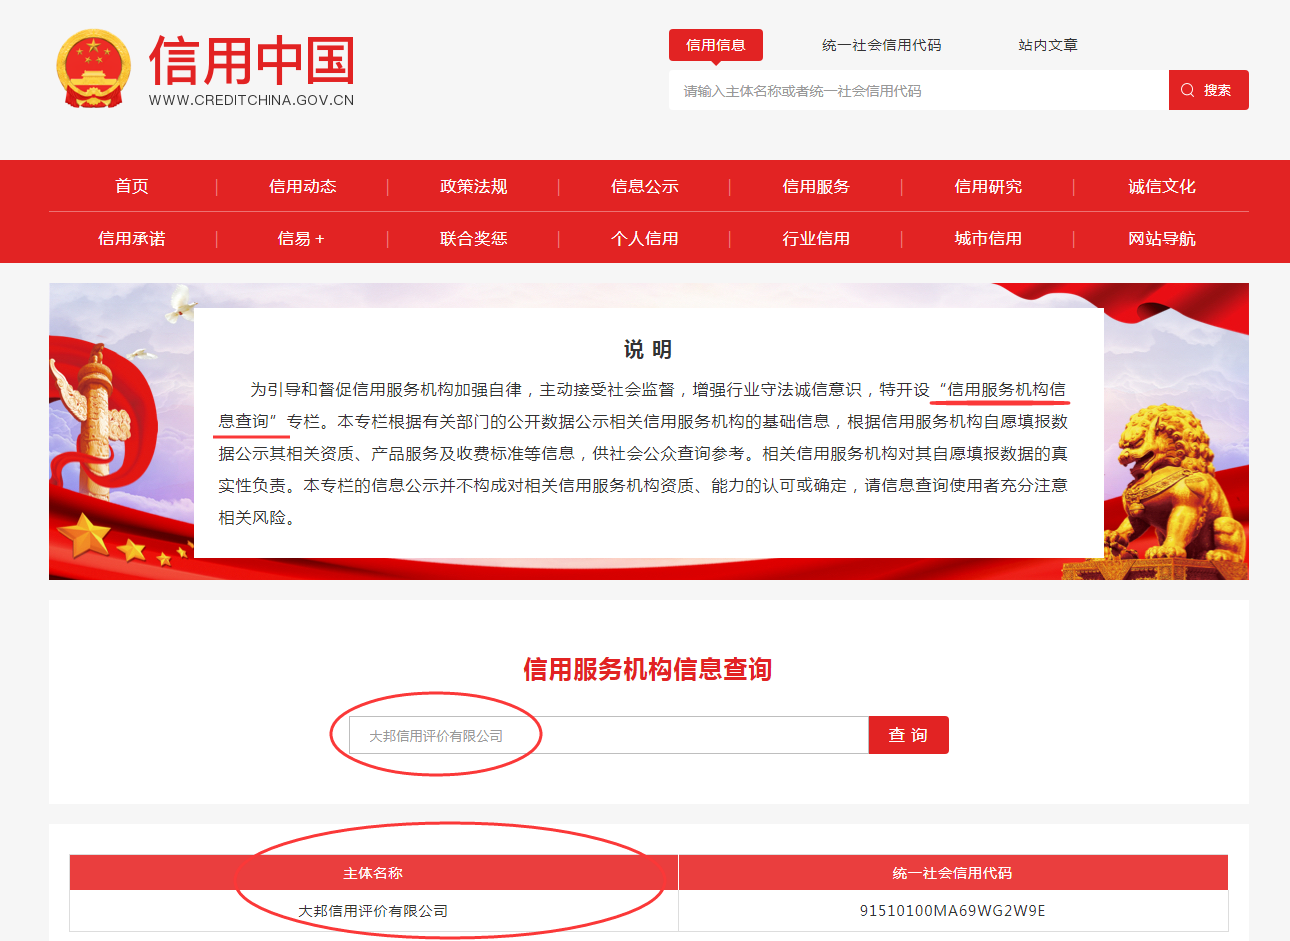Screen dimensions: 1290x941
Task: Click the red 查询 button
Action: [x=909, y=735]
